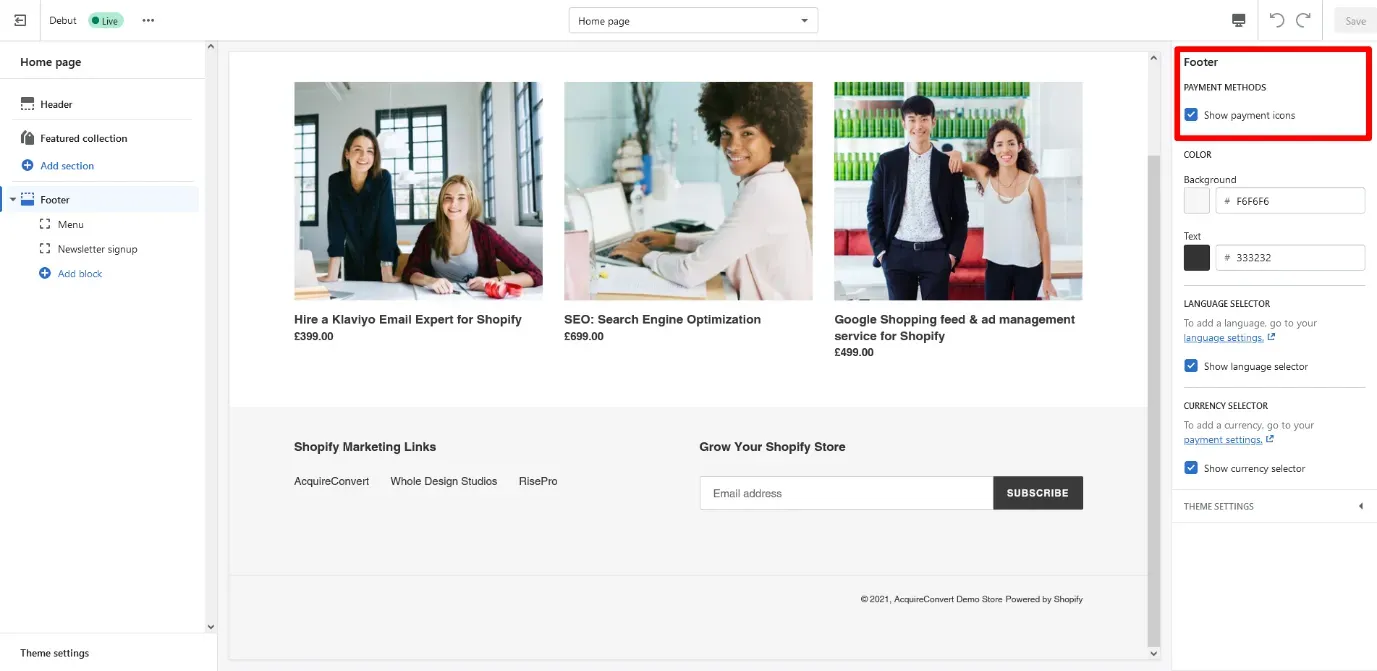1377x671 pixels.
Task: Toggle Show currency selector checkbox
Action: pyautogui.click(x=1191, y=468)
